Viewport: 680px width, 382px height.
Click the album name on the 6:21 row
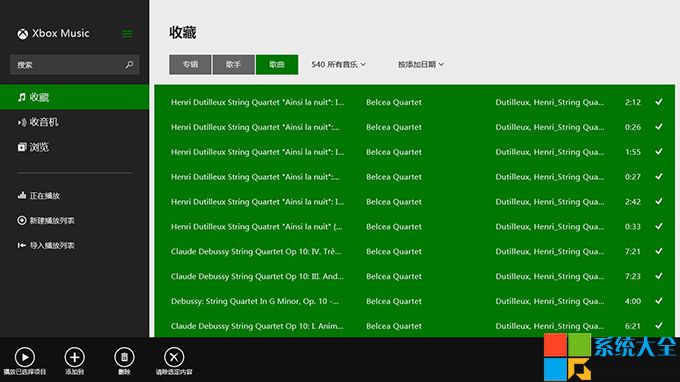550,326
